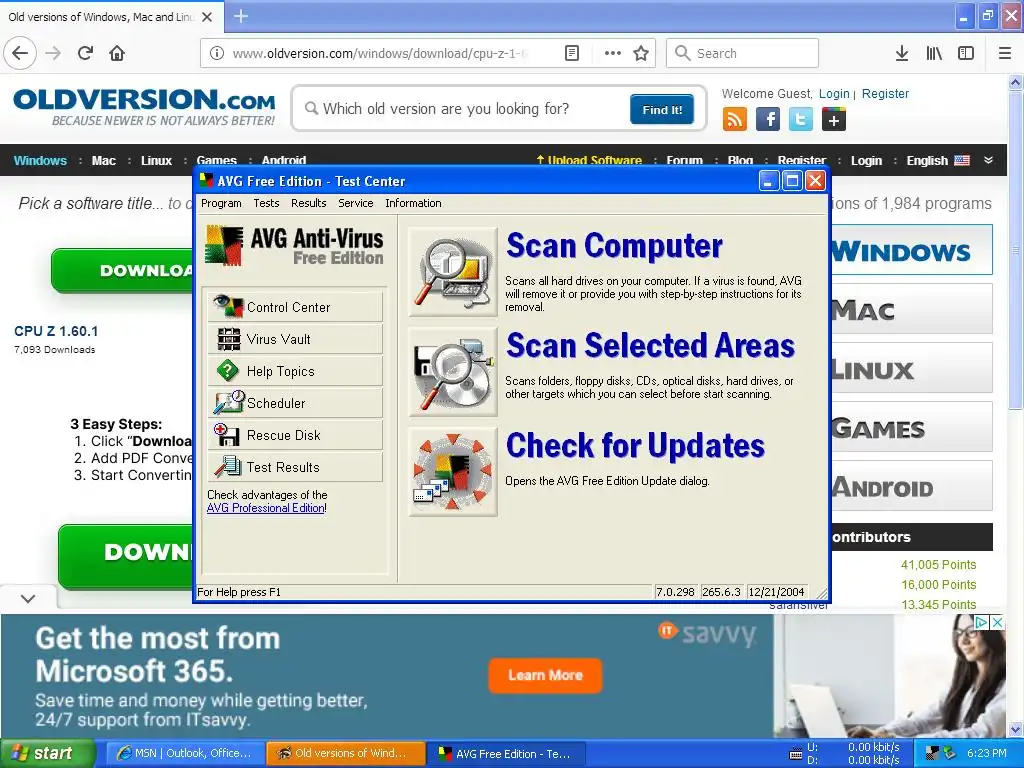Click the Windows Start button
The height and width of the screenshot is (768, 1024).
pyautogui.click(x=46, y=753)
